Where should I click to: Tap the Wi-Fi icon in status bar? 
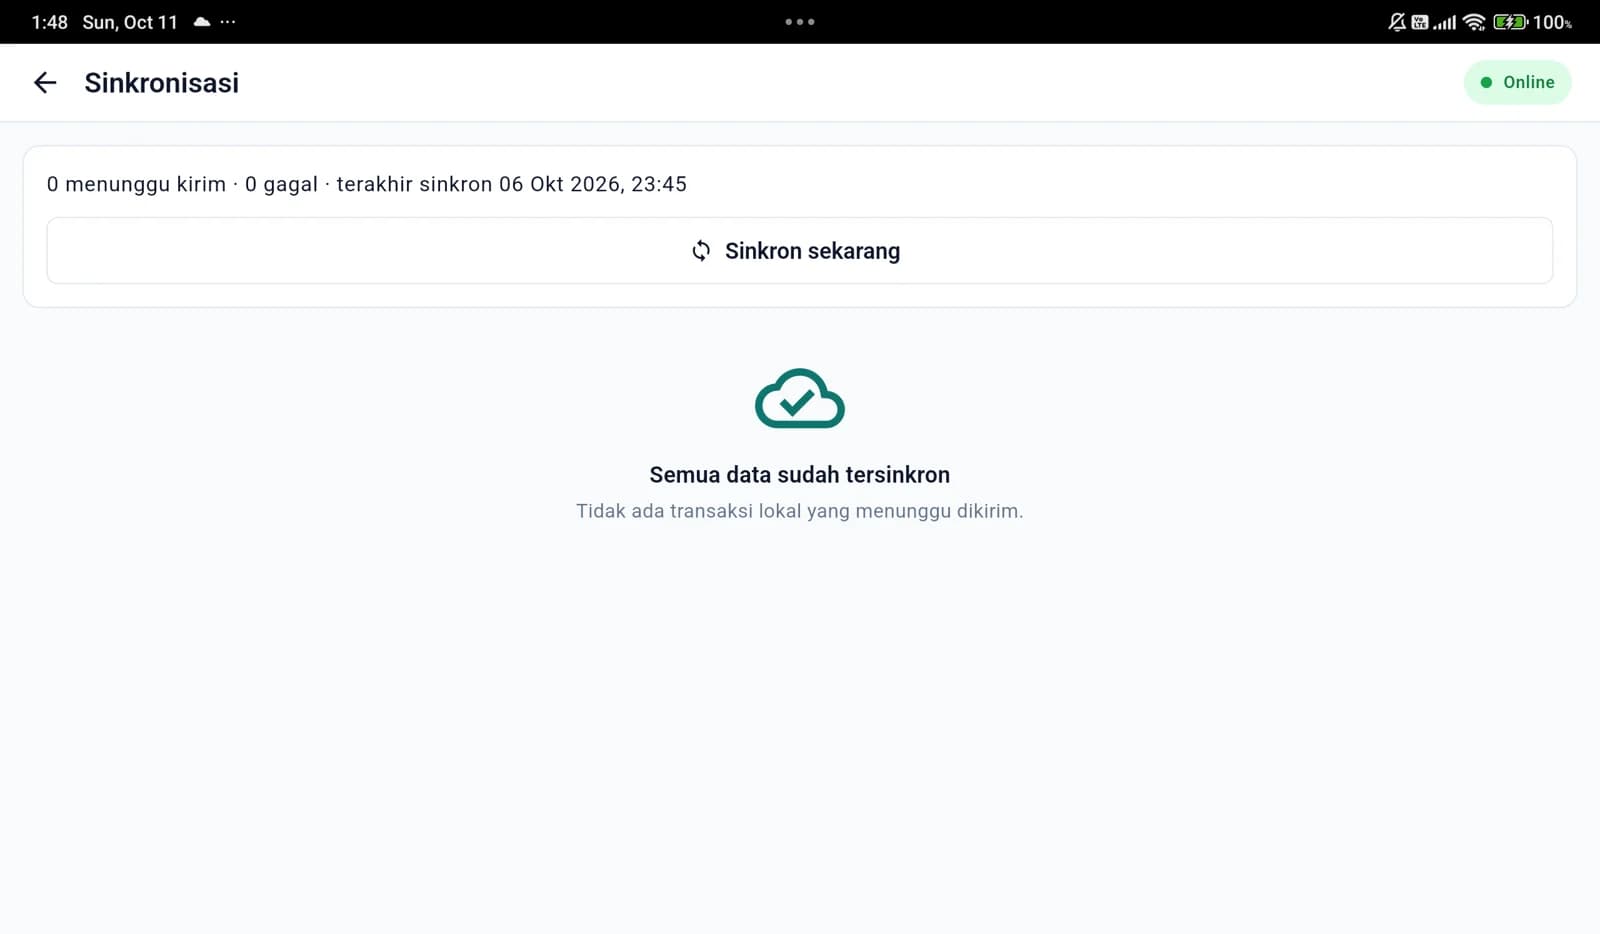pos(1474,22)
